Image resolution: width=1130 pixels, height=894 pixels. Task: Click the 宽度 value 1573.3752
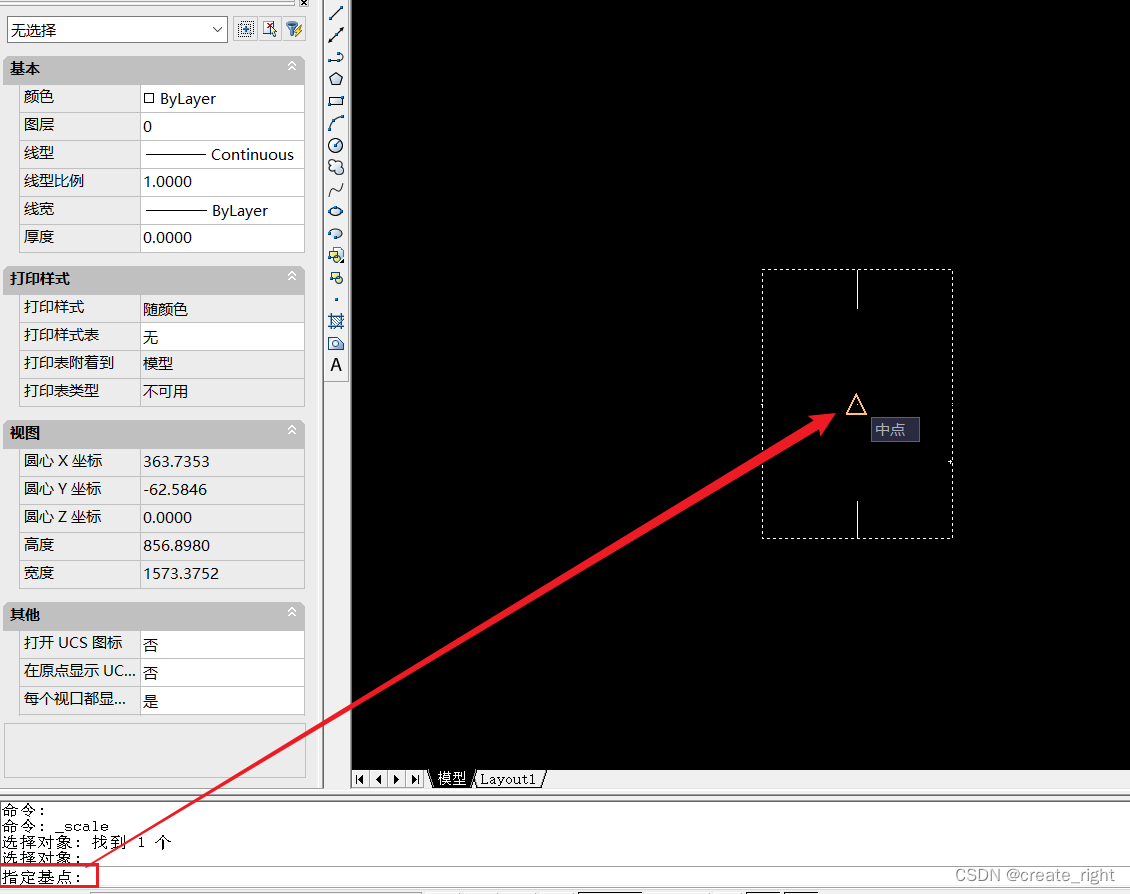pos(222,574)
